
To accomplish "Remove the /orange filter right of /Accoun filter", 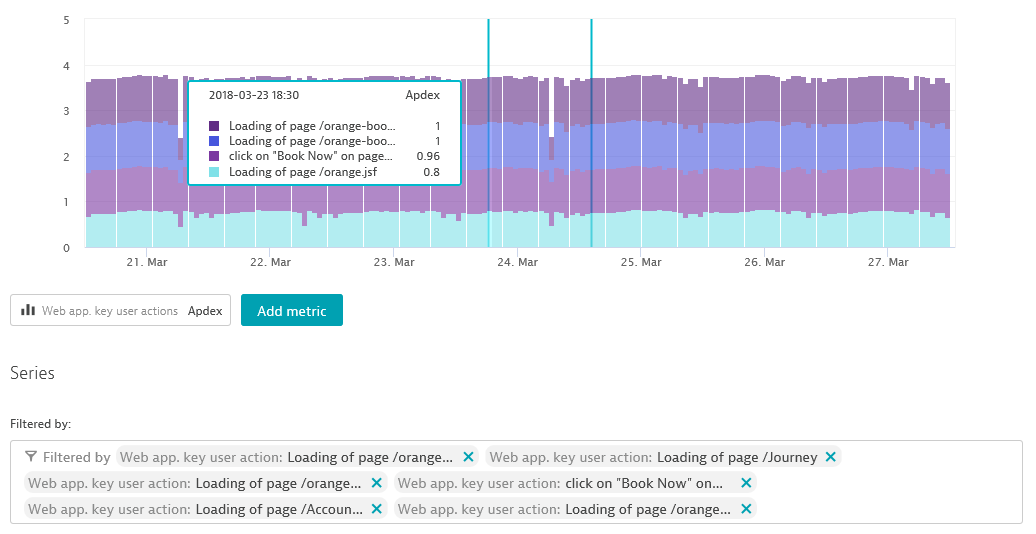I will [x=745, y=509].
